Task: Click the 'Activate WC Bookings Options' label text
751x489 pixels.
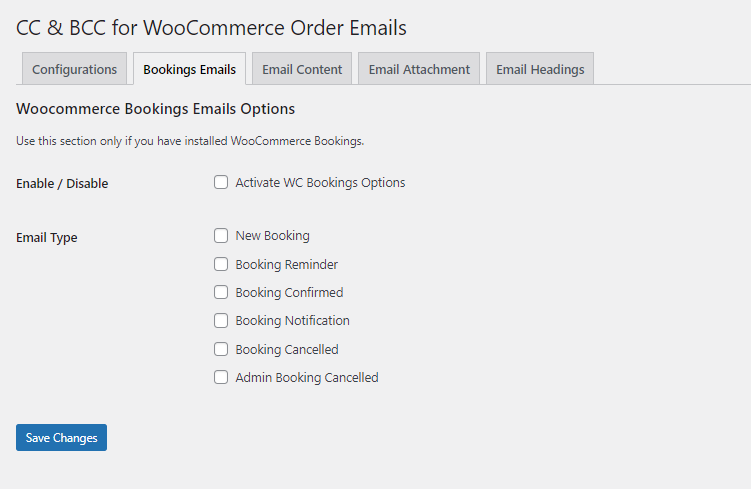Action: click(x=320, y=183)
